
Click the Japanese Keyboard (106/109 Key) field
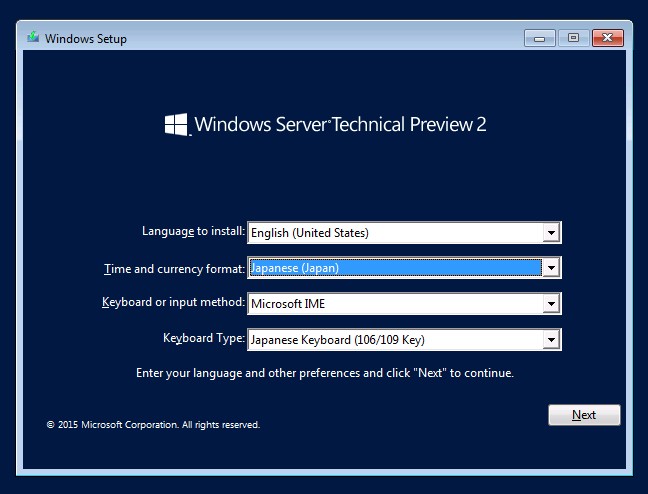pos(404,340)
